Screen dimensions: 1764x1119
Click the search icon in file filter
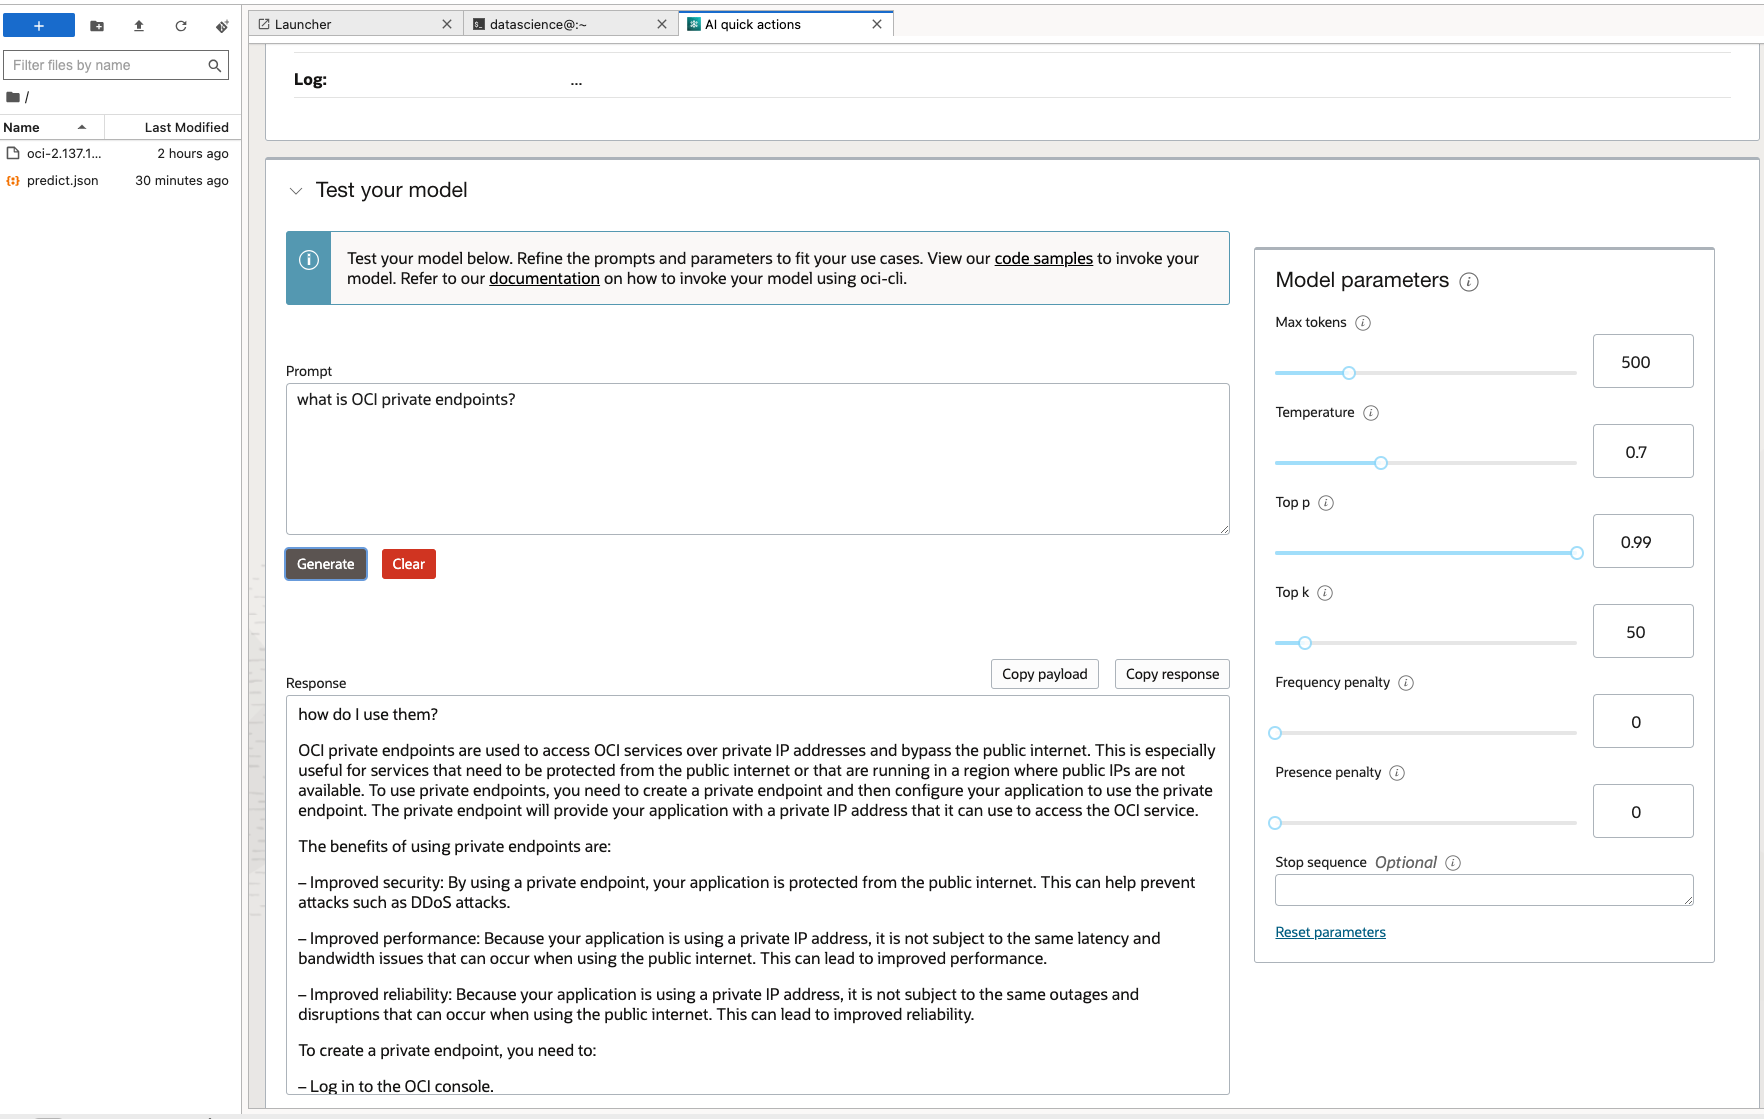click(214, 66)
